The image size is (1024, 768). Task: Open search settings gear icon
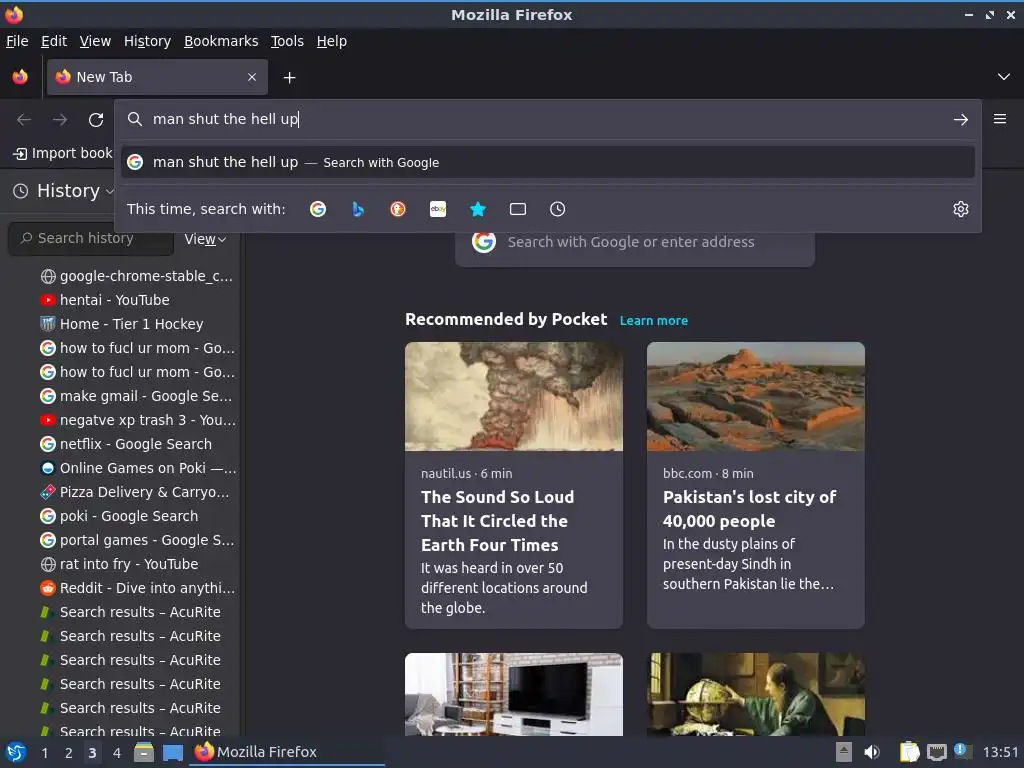pos(961,209)
